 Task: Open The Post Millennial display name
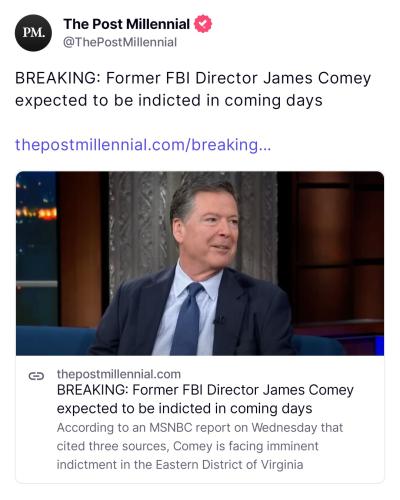(x=126, y=24)
